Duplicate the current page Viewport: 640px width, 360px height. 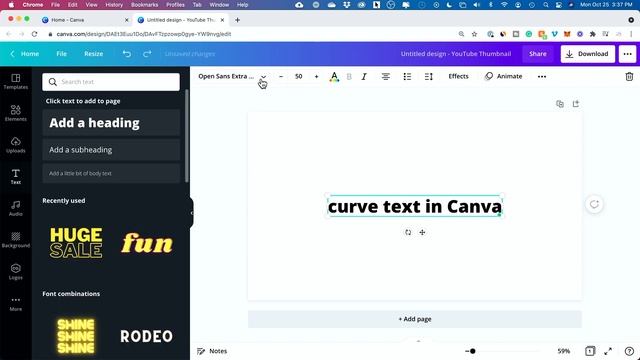(x=560, y=104)
